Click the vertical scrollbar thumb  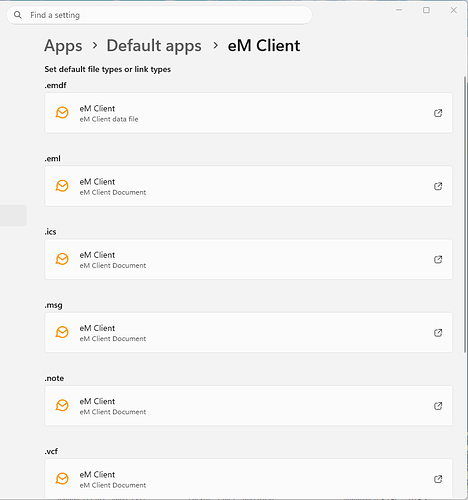[465, 214]
